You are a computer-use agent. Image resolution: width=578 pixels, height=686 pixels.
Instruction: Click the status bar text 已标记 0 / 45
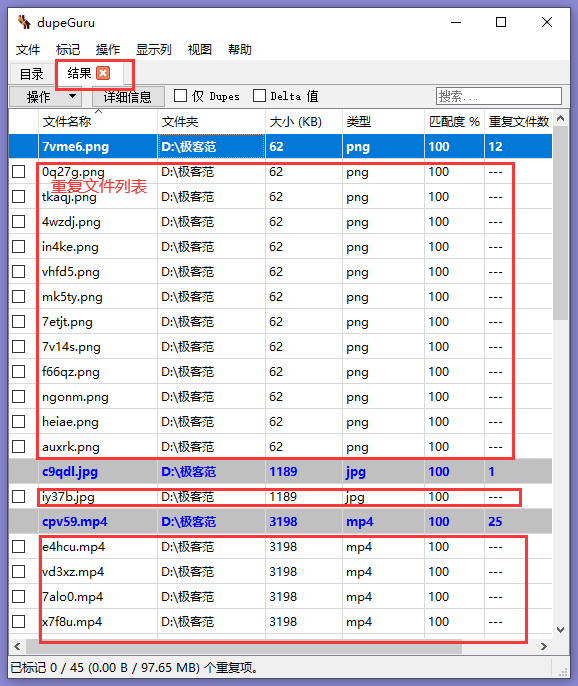click(47, 668)
